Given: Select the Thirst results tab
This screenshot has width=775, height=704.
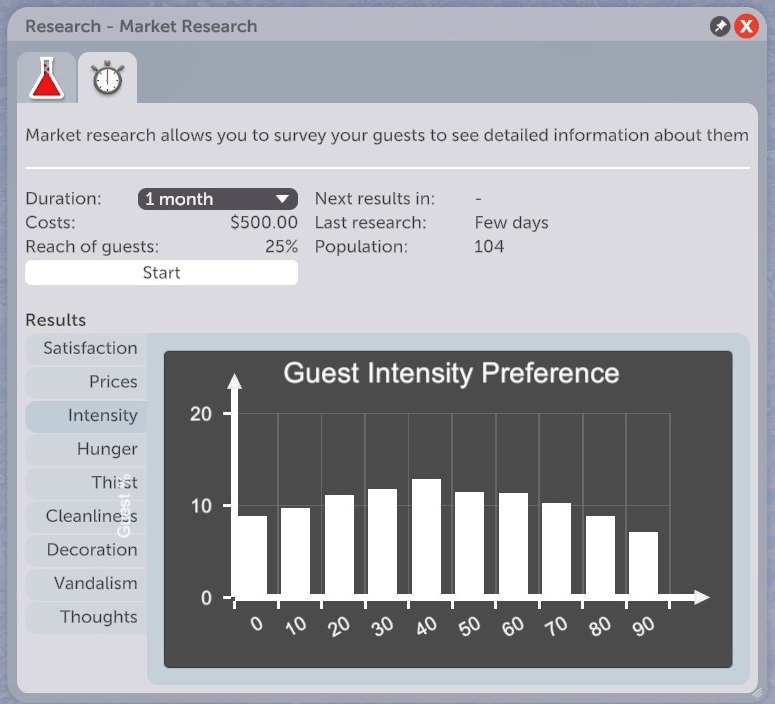Looking at the screenshot, I should click(x=86, y=483).
